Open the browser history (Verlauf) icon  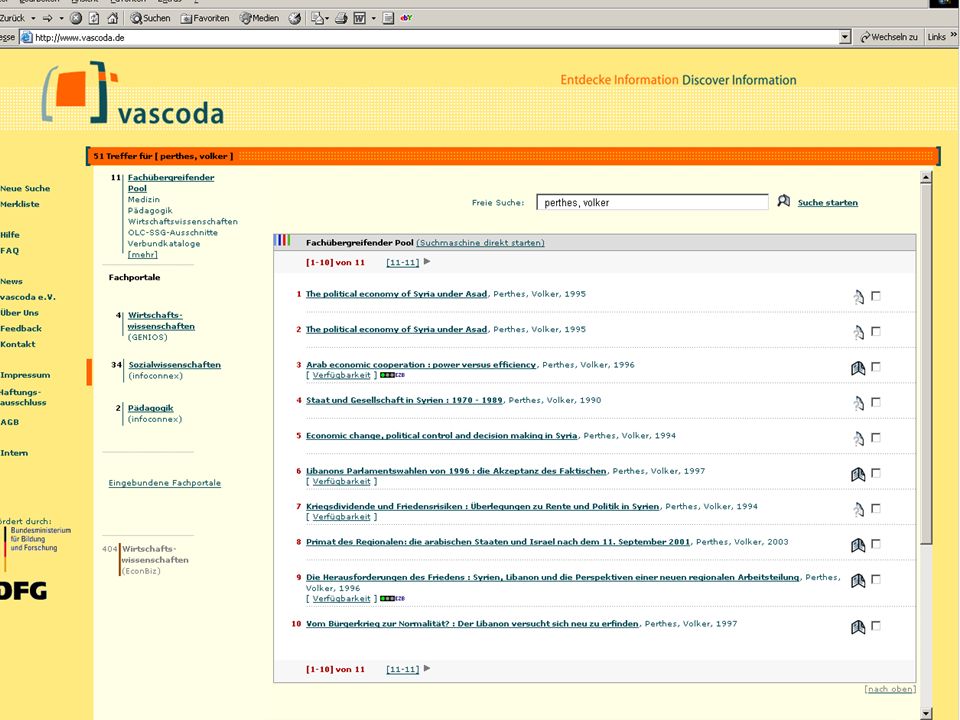294,18
